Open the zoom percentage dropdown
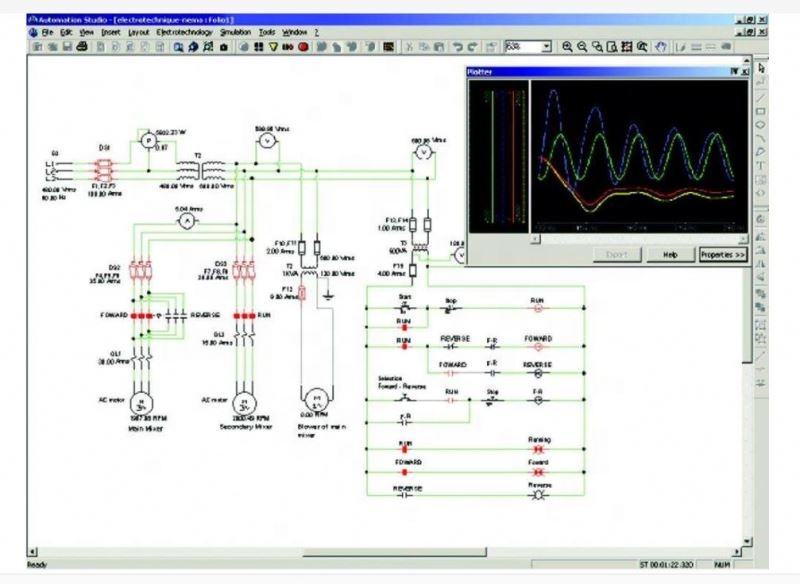The width and height of the screenshot is (800, 584). 547,47
